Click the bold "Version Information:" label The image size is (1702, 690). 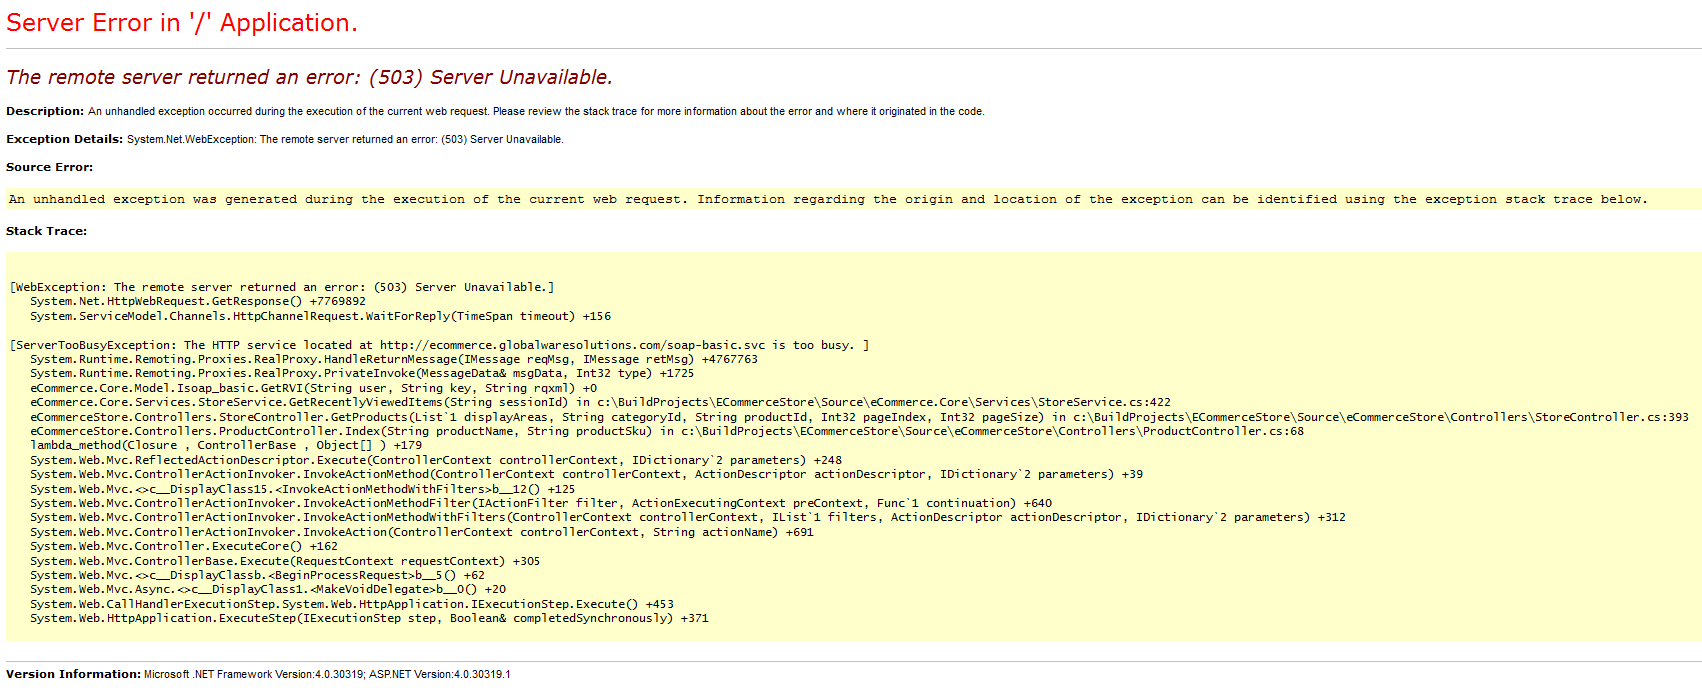(73, 674)
